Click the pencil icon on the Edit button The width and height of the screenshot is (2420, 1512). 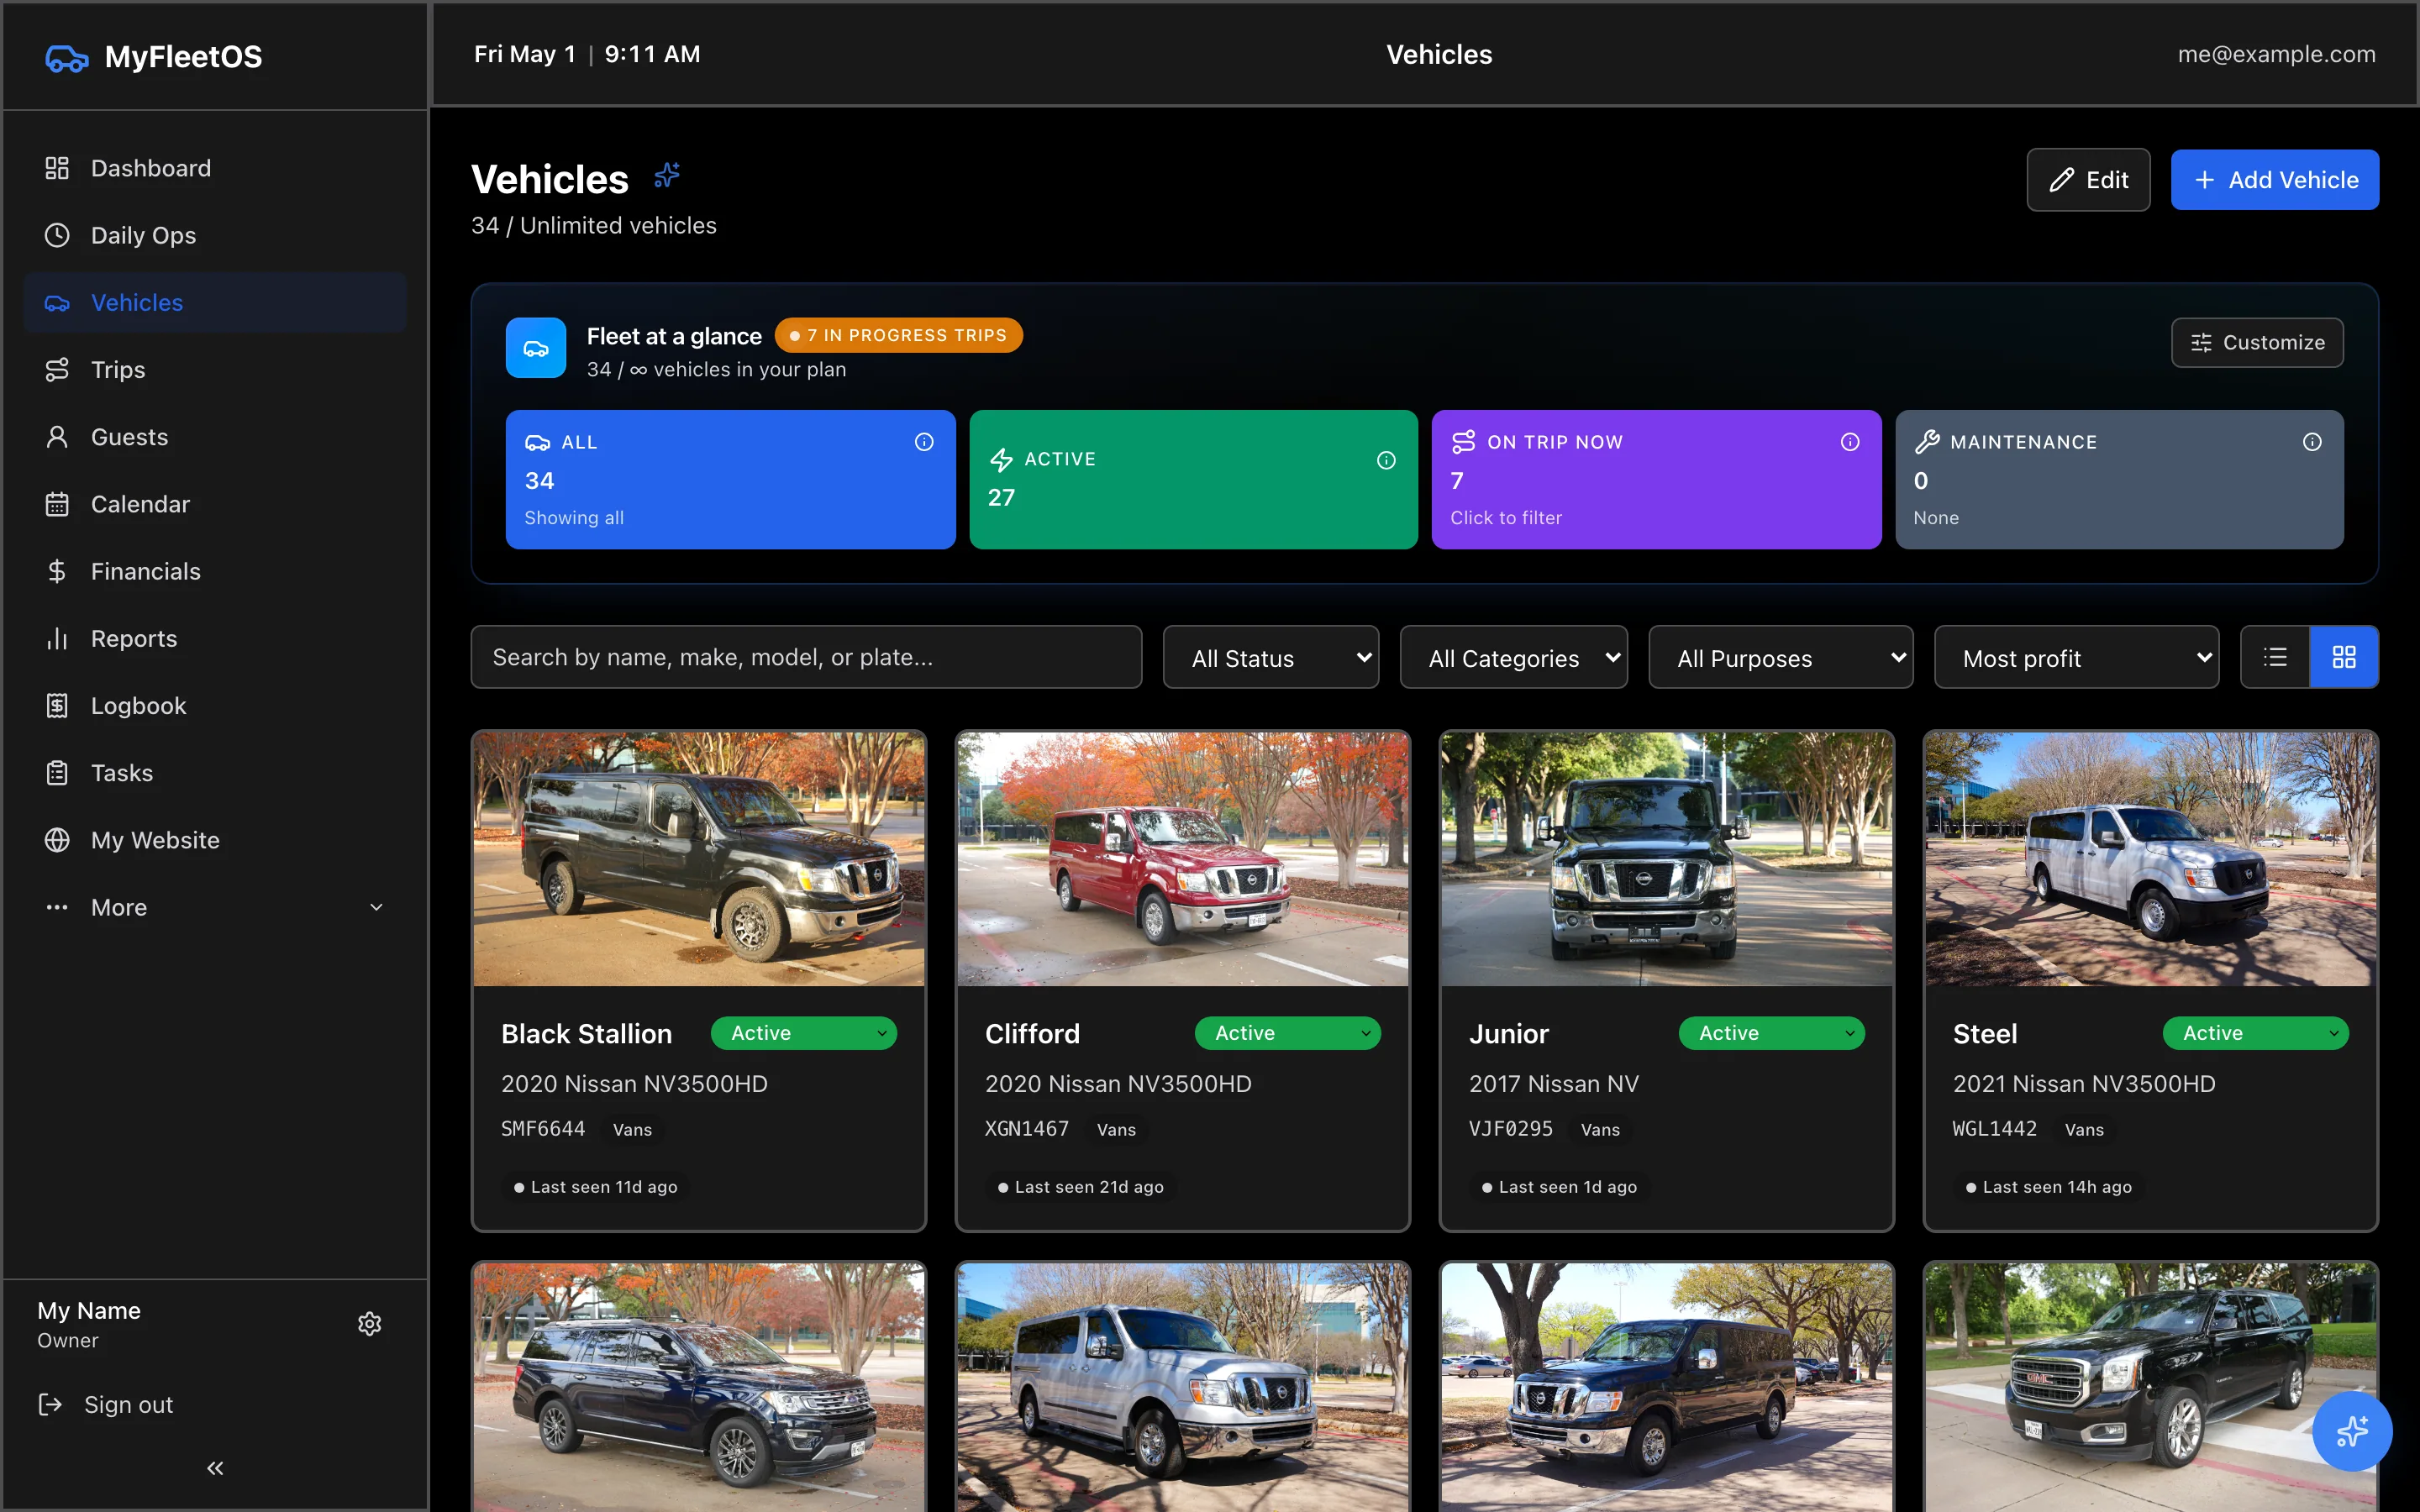tap(2061, 180)
